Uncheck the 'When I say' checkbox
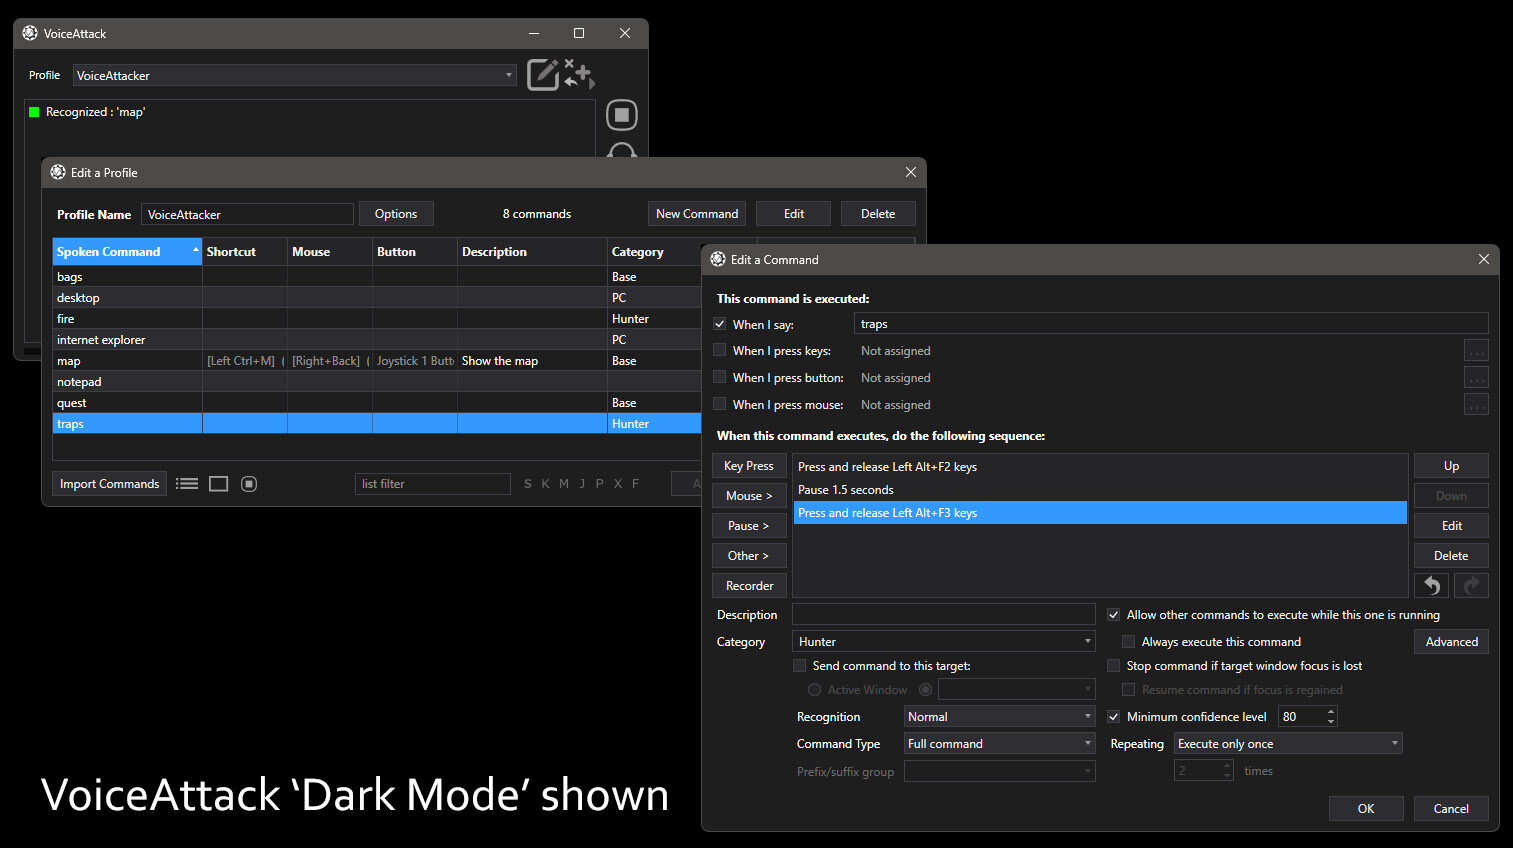The width and height of the screenshot is (1513, 848). 719,324
